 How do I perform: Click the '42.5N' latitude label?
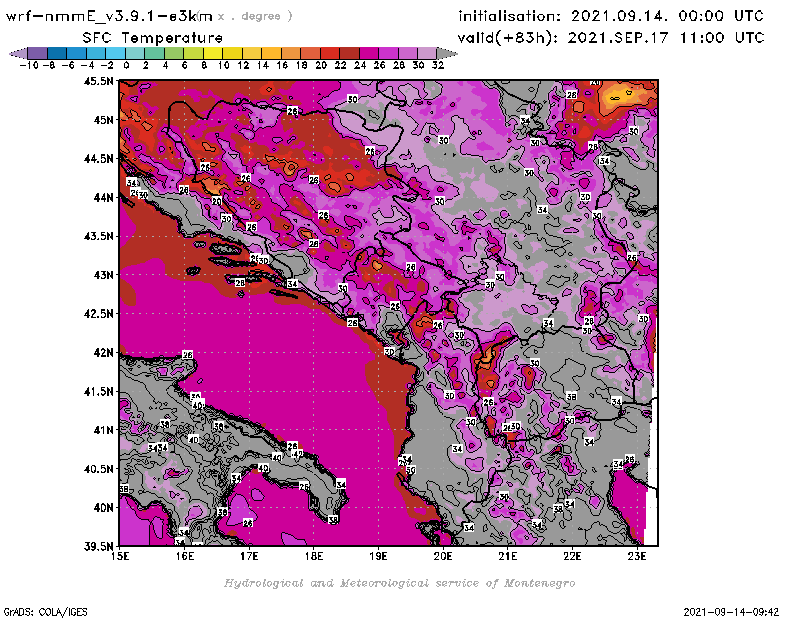99,314
